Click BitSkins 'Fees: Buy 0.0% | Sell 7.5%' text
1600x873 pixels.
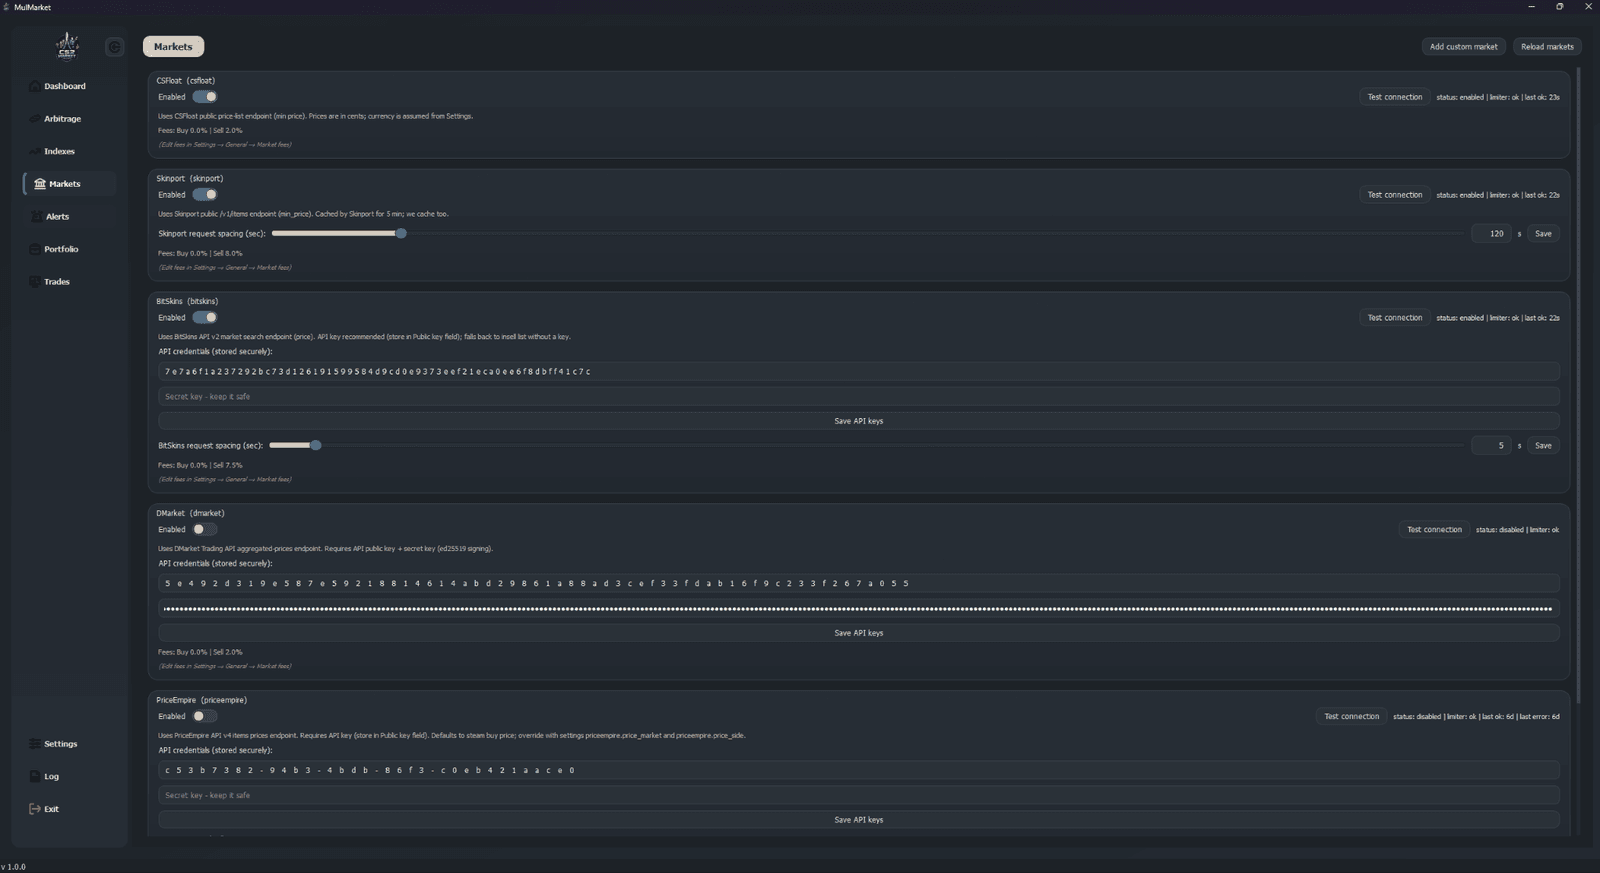click(x=200, y=466)
